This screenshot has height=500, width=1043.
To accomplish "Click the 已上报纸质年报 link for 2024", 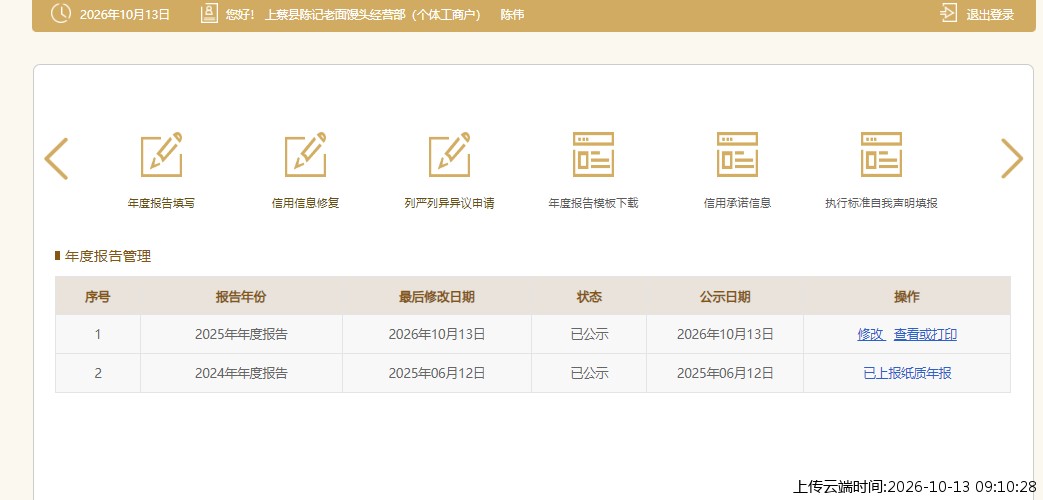I will 907,373.
